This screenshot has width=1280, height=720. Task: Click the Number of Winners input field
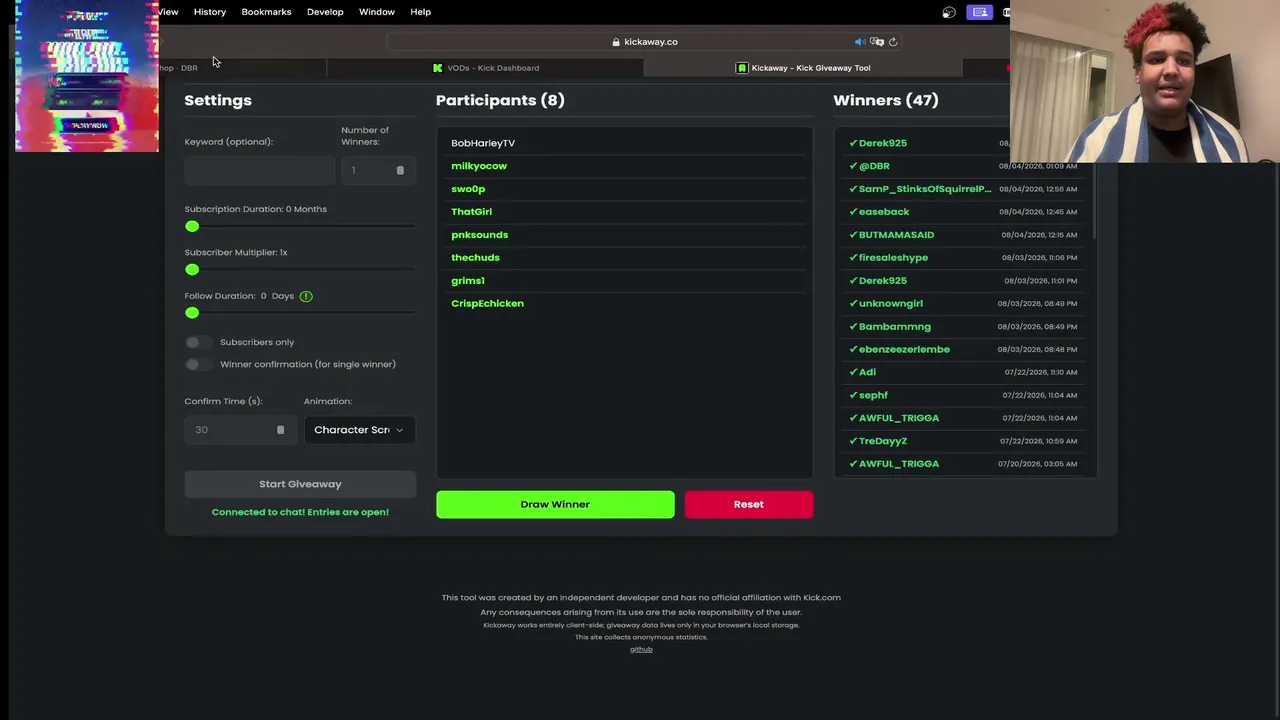point(377,170)
